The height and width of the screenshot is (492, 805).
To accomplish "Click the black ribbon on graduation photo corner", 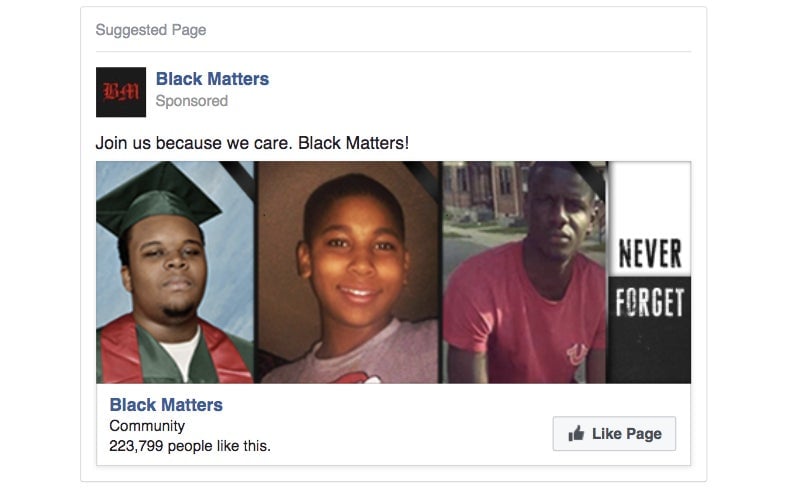I will click(238, 178).
